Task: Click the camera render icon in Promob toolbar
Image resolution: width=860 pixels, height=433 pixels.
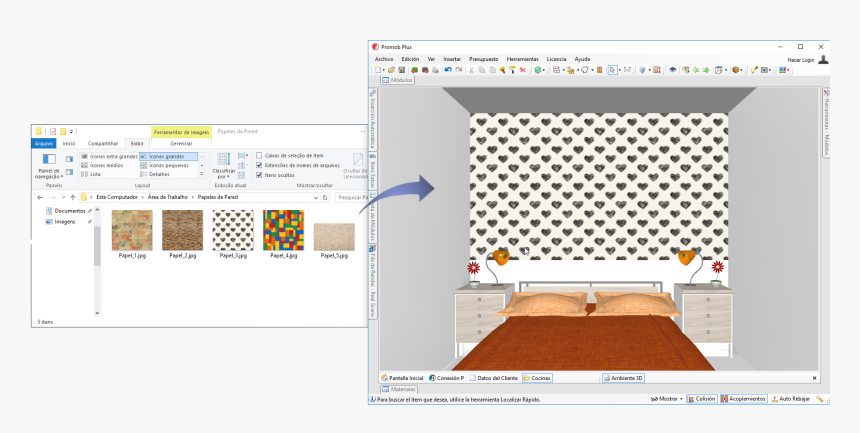Action: [765, 70]
